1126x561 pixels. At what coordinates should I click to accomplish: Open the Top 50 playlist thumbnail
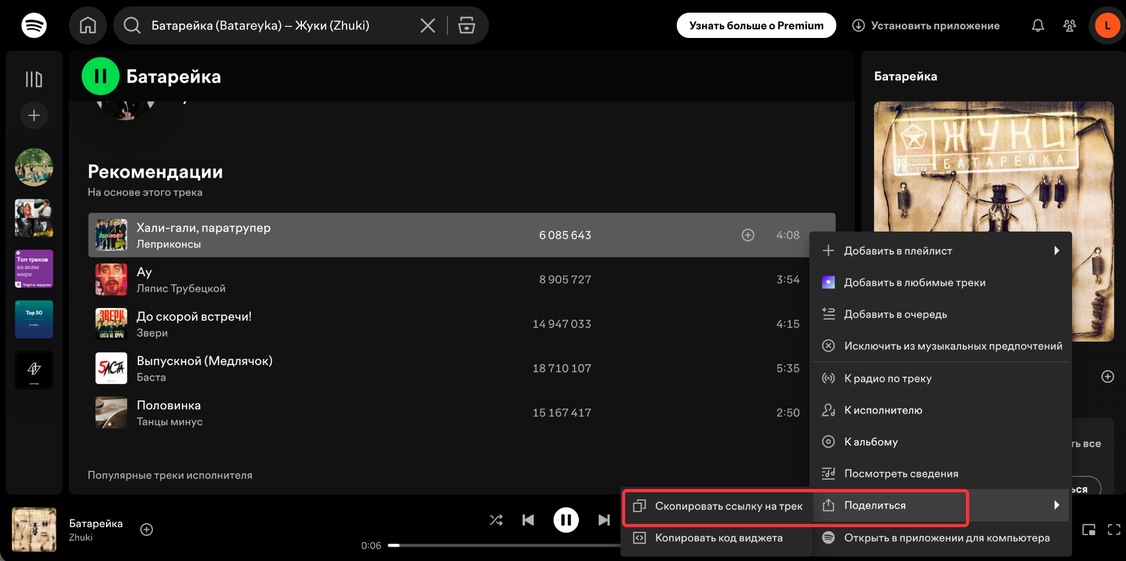(34, 320)
